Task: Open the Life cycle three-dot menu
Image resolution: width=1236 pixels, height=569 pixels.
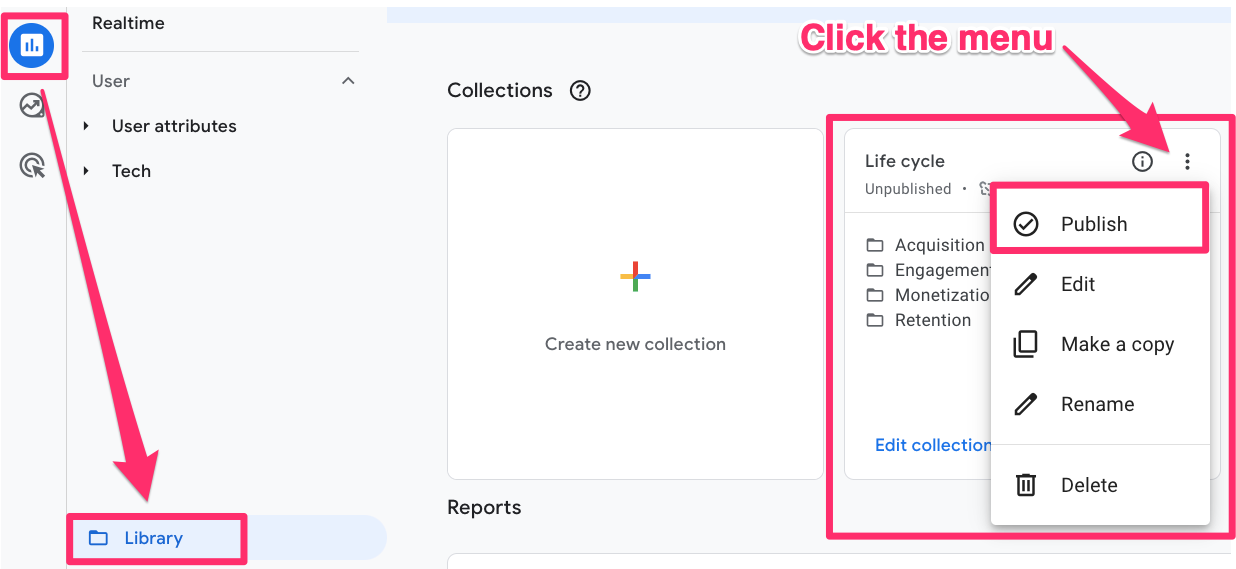Action: click(x=1187, y=161)
